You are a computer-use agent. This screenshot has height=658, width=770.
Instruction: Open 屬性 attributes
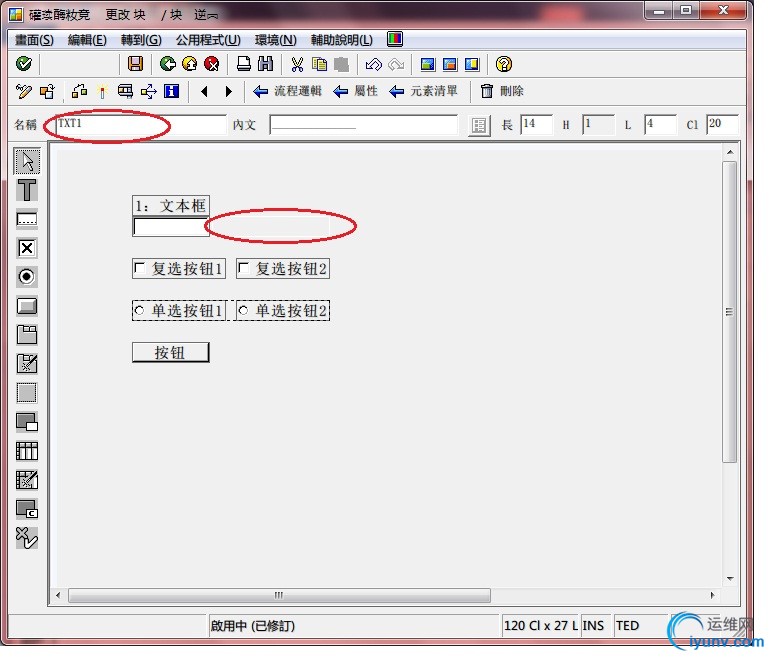pyautogui.click(x=356, y=91)
